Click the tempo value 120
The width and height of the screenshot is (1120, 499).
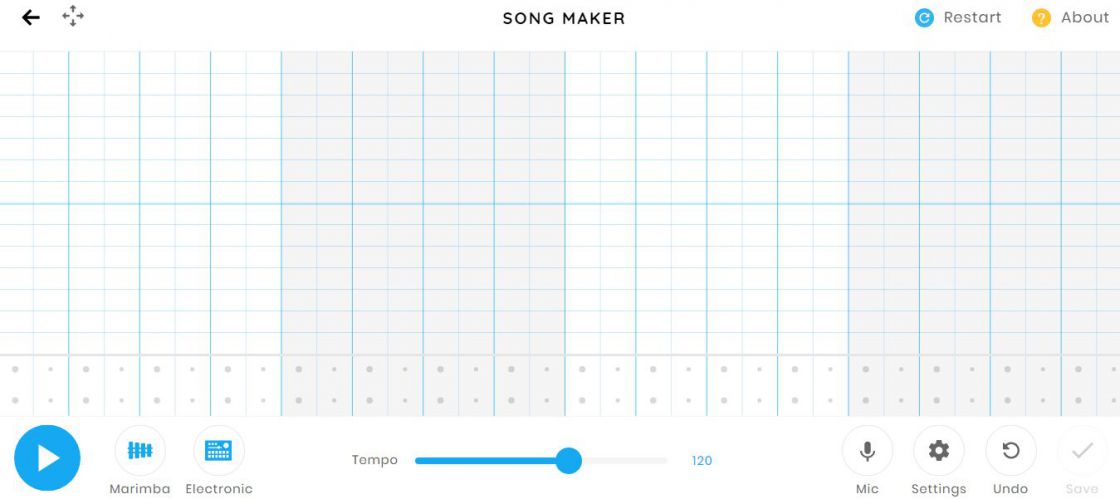[702, 461]
